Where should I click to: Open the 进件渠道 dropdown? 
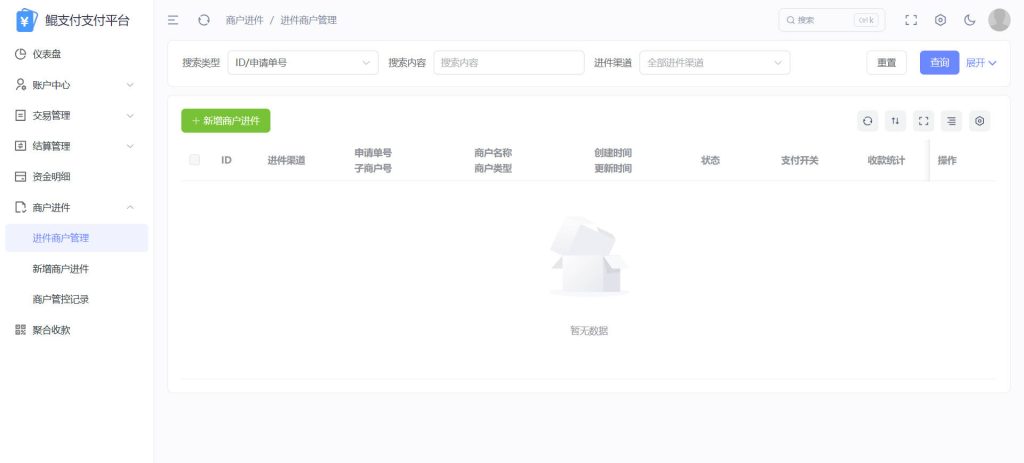coord(714,63)
